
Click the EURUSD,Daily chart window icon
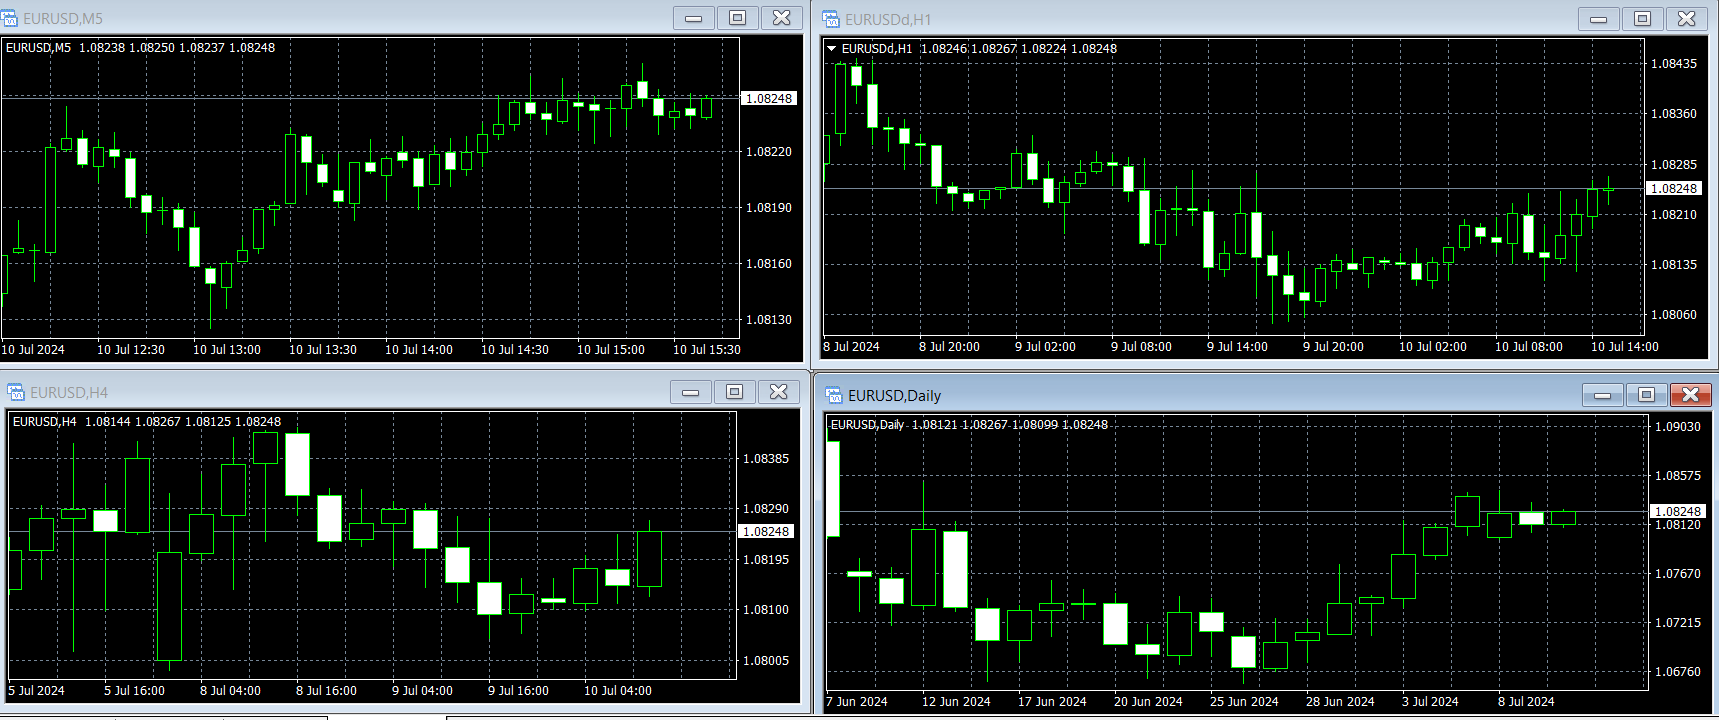[x=834, y=395]
